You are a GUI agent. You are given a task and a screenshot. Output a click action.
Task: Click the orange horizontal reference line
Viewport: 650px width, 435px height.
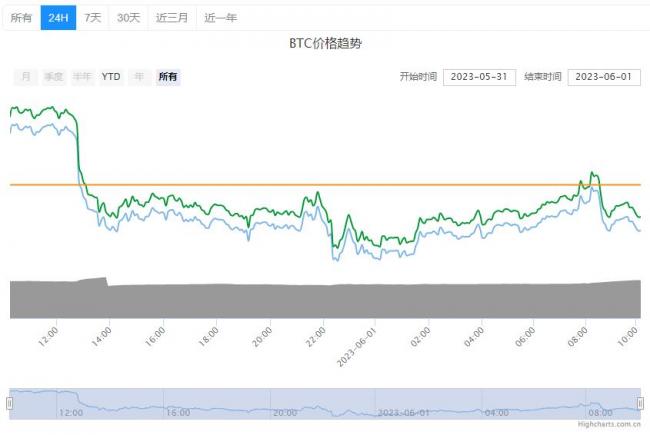pyautogui.click(x=300, y=185)
